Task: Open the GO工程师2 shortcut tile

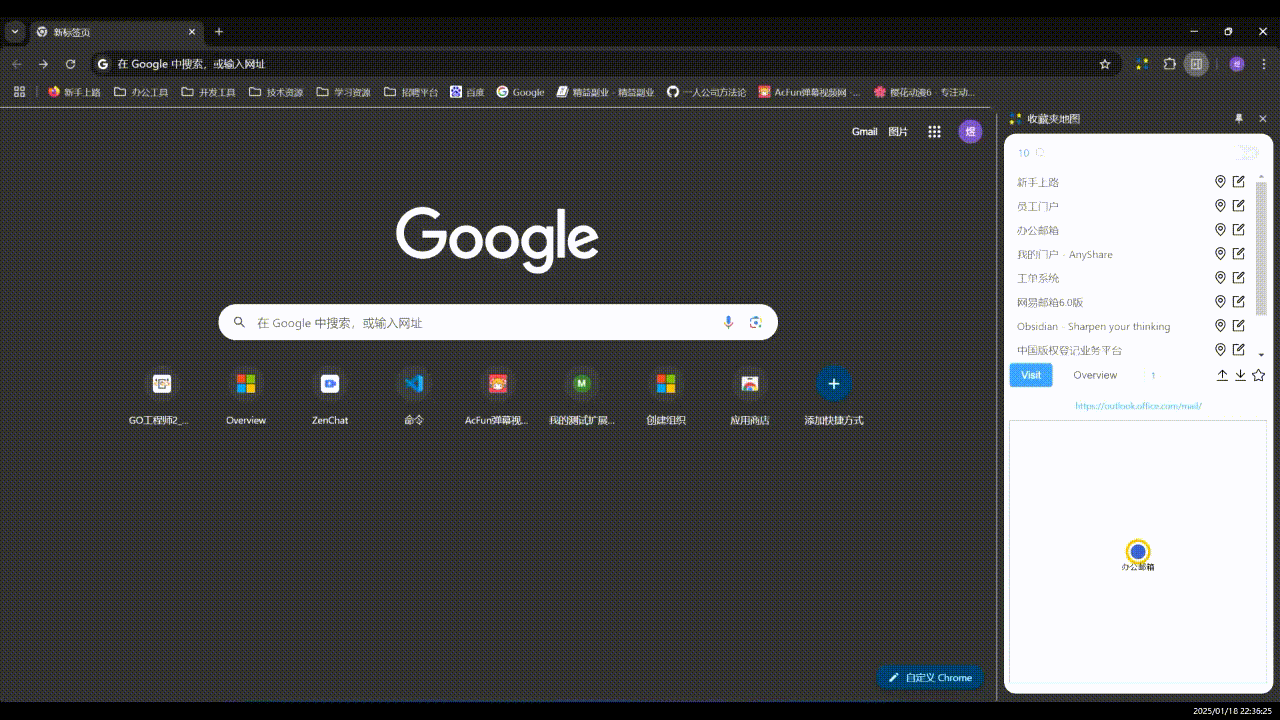Action: (x=162, y=397)
